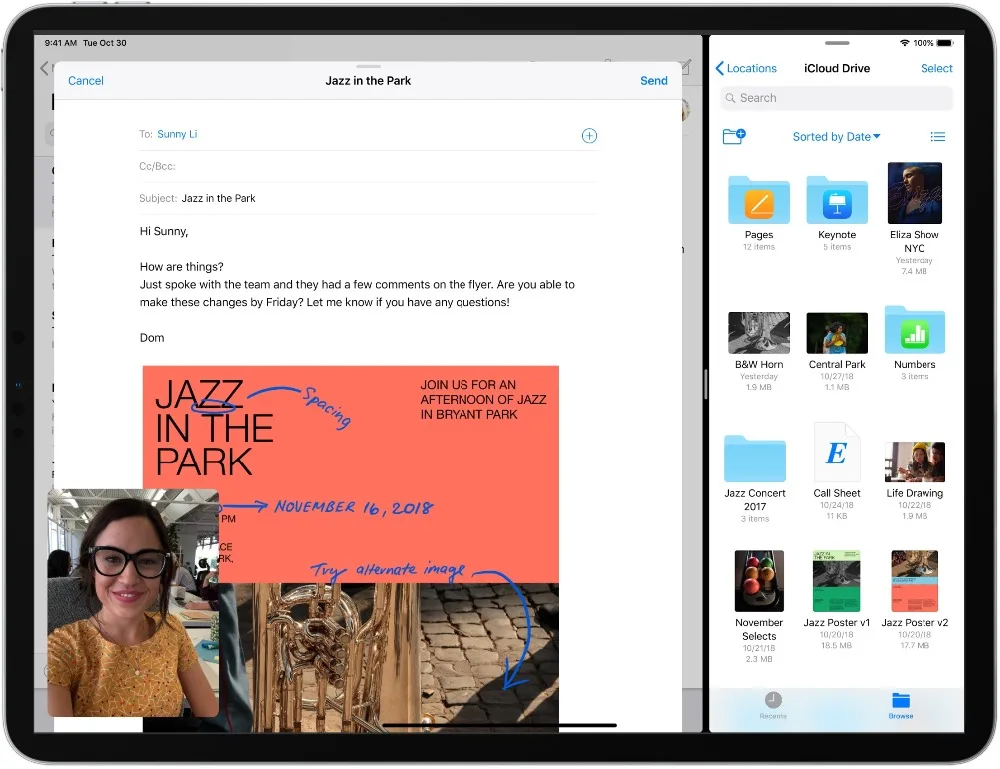Viewport: 1000px width, 769px height.
Task: Tap the Wi-Fi icon in status bar
Action: (x=904, y=43)
